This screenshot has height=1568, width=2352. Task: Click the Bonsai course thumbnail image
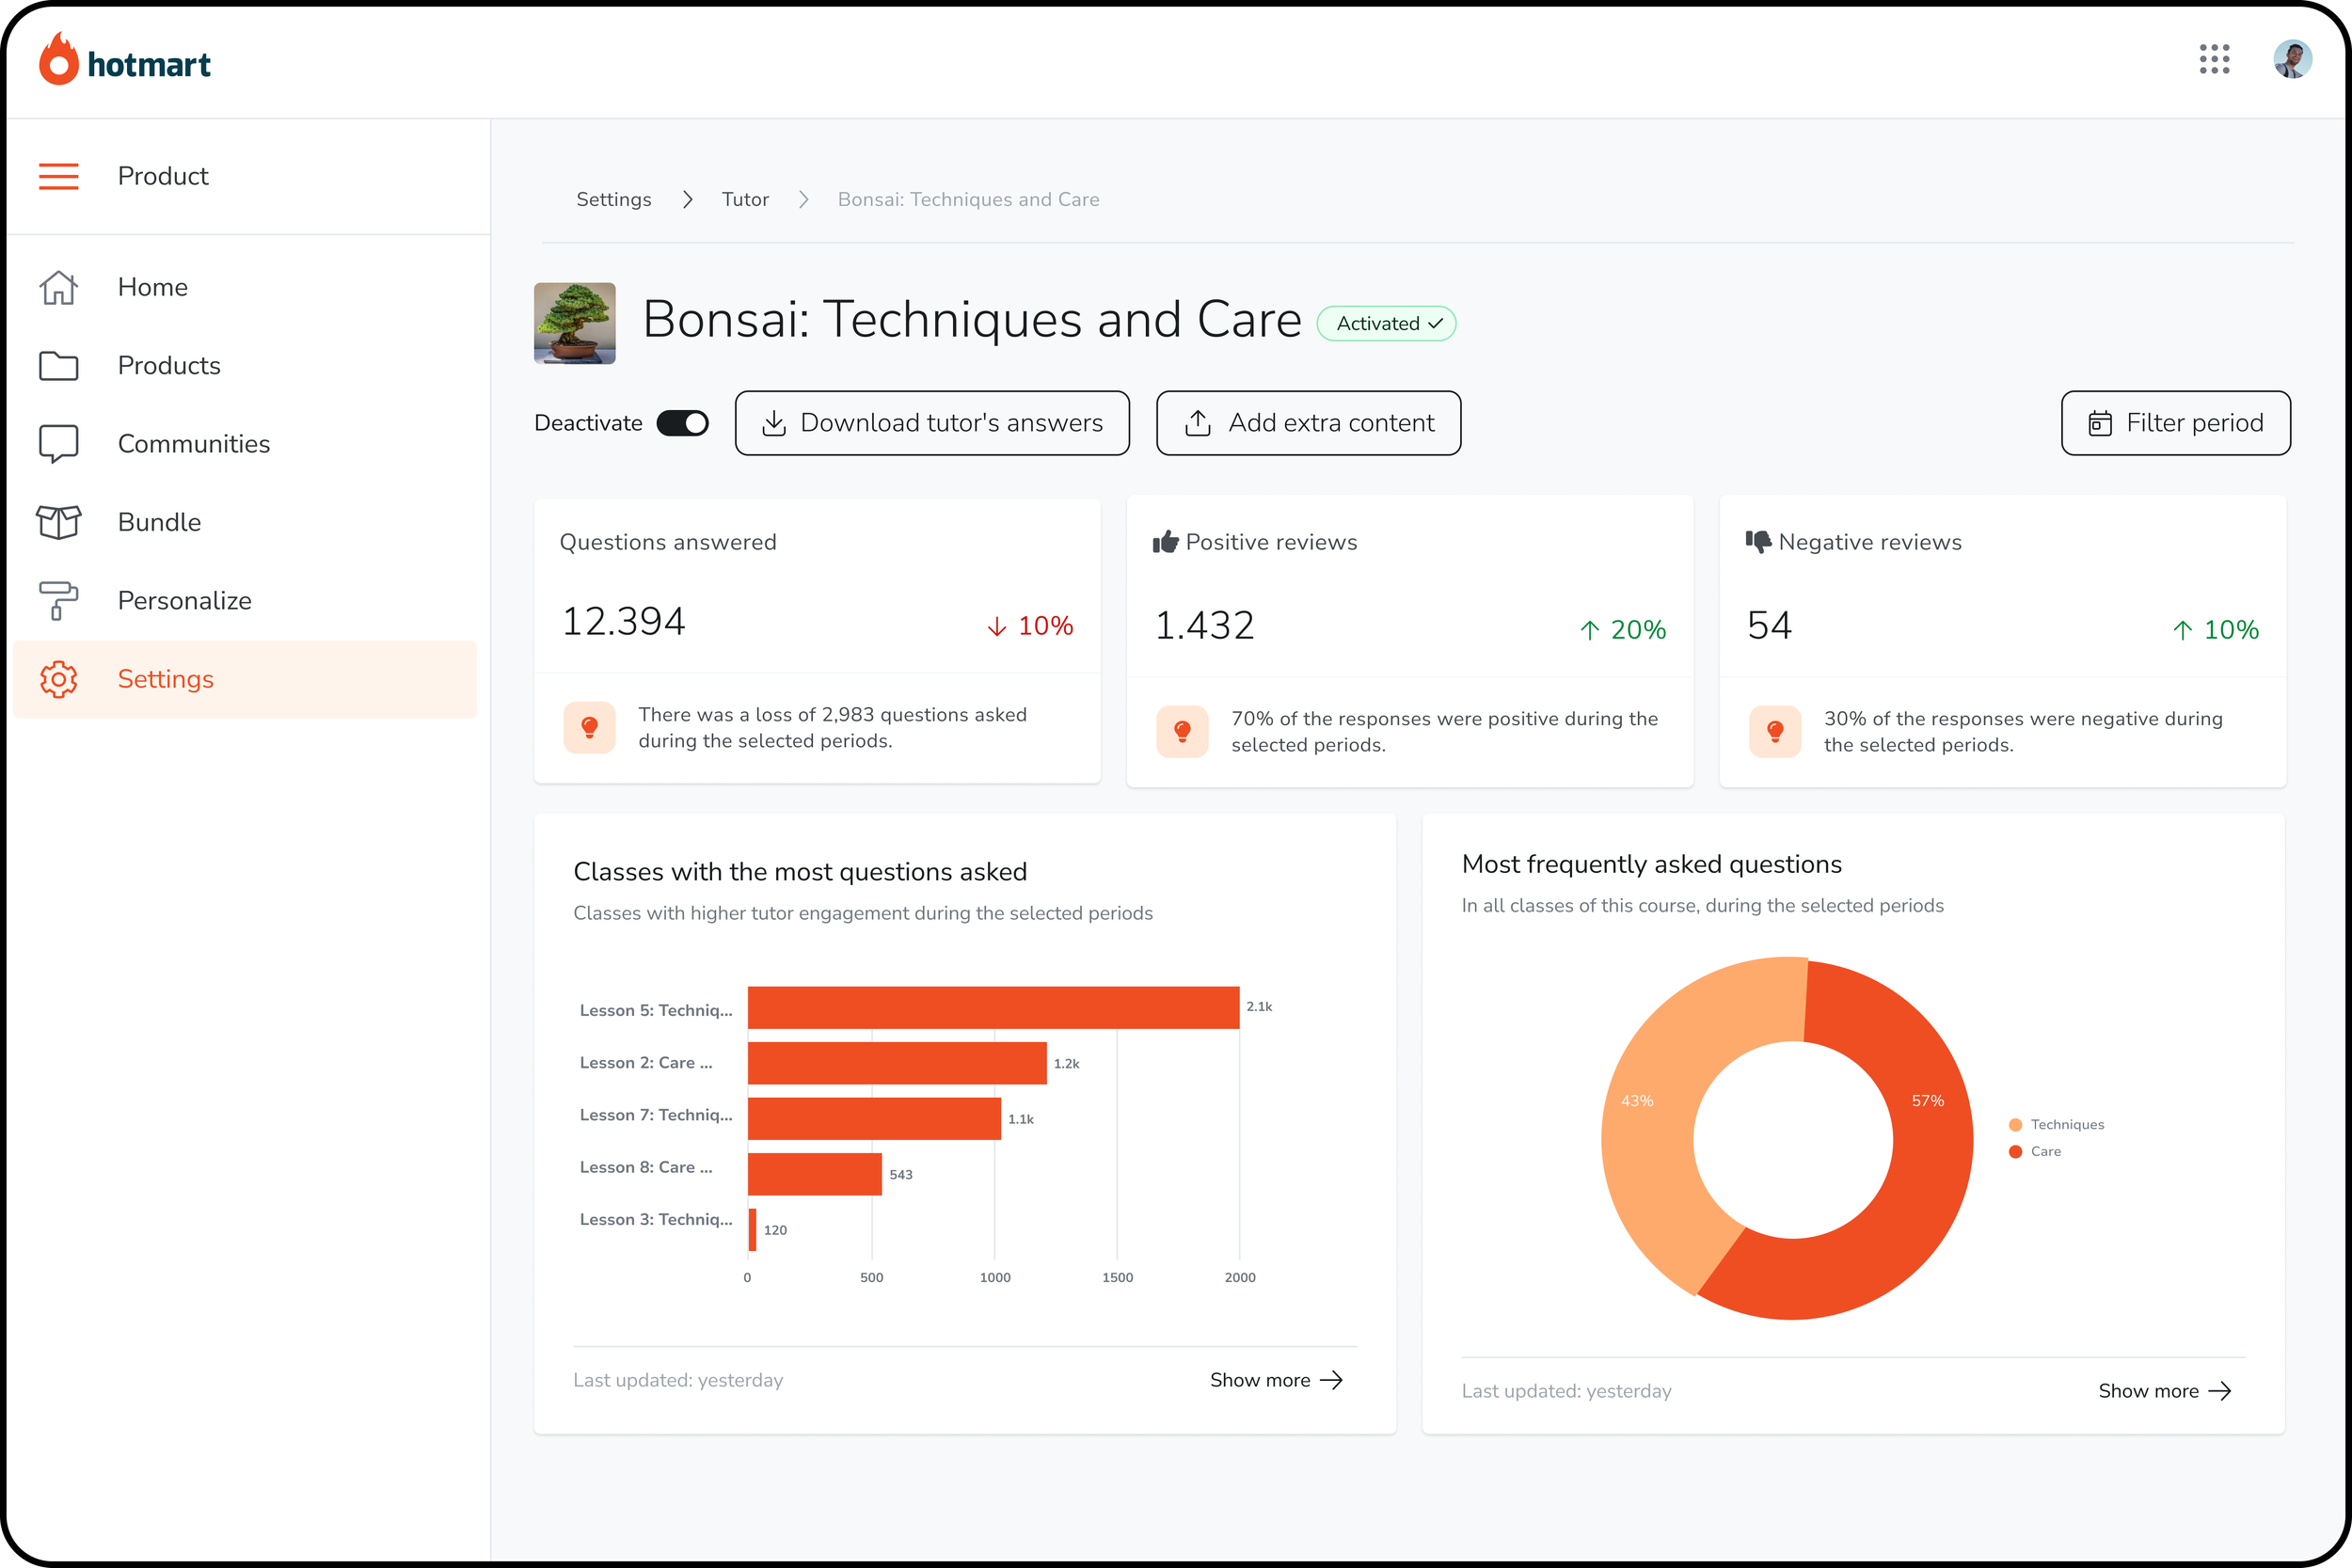575,324
